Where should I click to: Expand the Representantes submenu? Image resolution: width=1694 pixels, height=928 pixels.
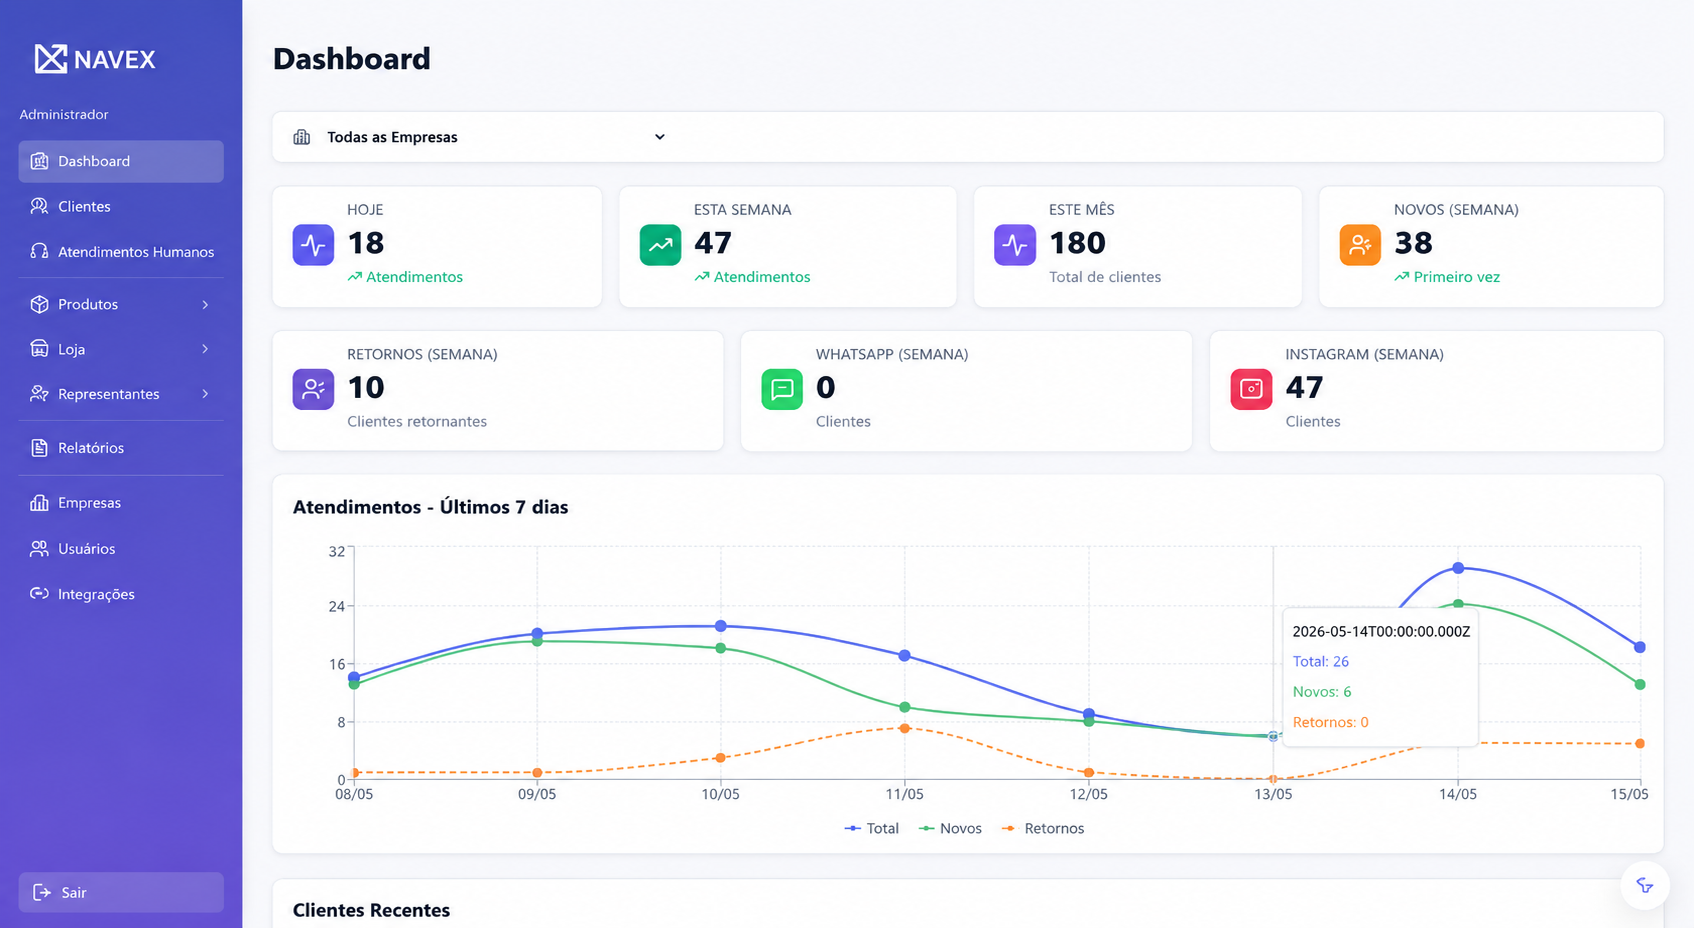(x=121, y=394)
